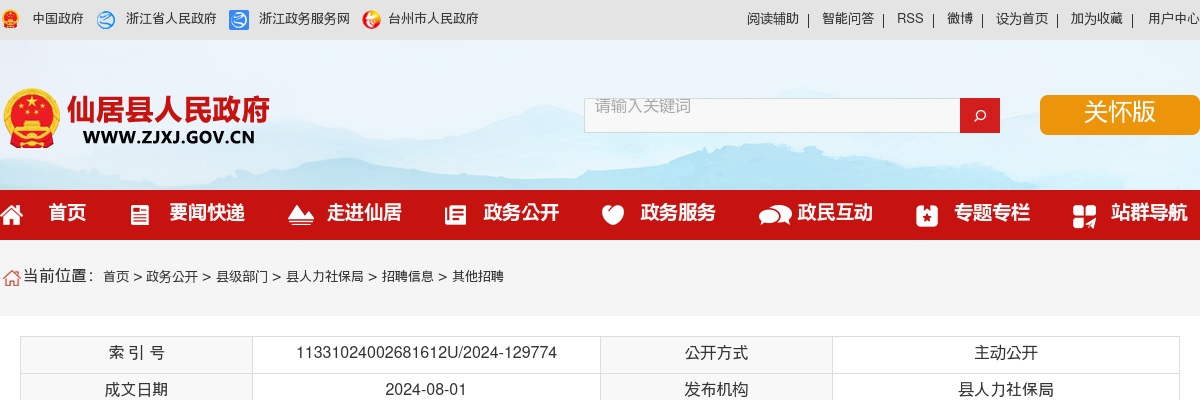Click the national emblem site logo
The width and height of the screenshot is (1200, 400).
tap(32, 118)
